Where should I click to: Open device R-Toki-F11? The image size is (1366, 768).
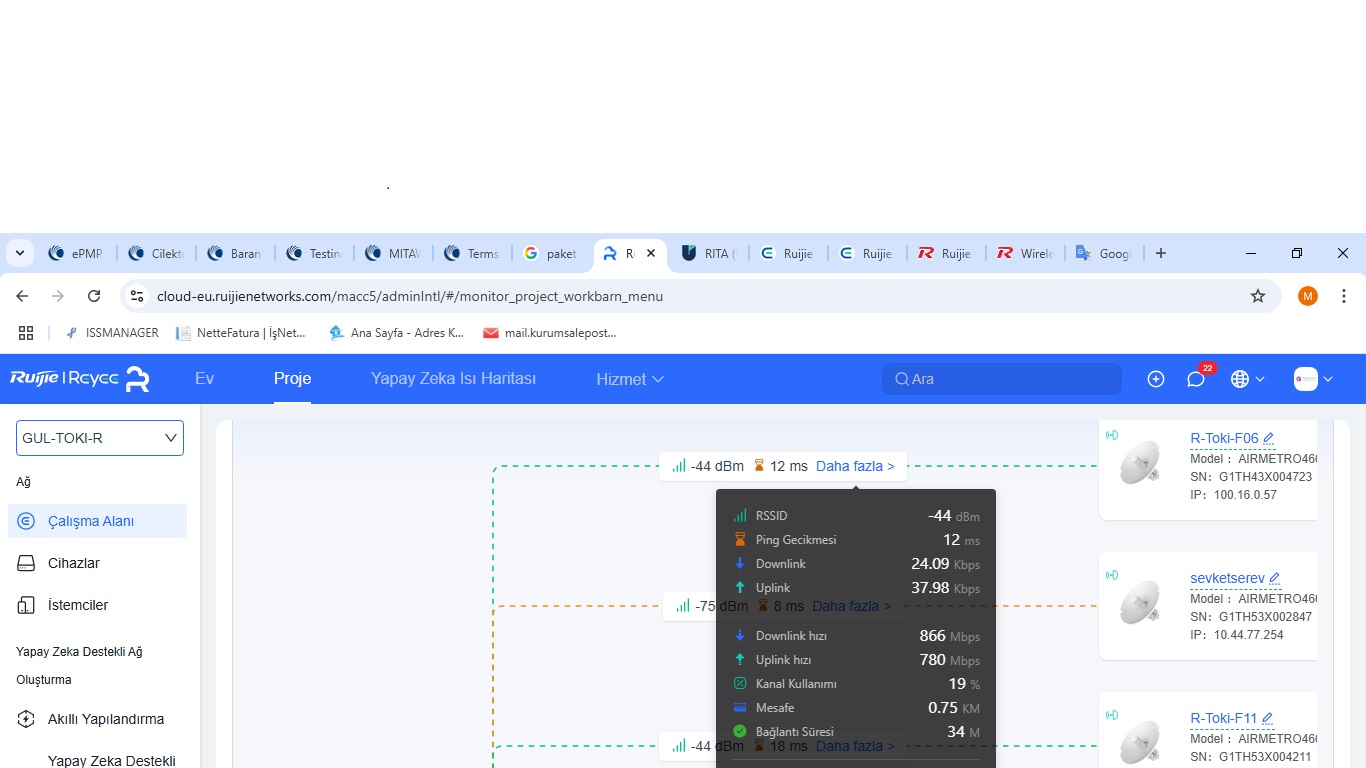pyautogui.click(x=1224, y=718)
